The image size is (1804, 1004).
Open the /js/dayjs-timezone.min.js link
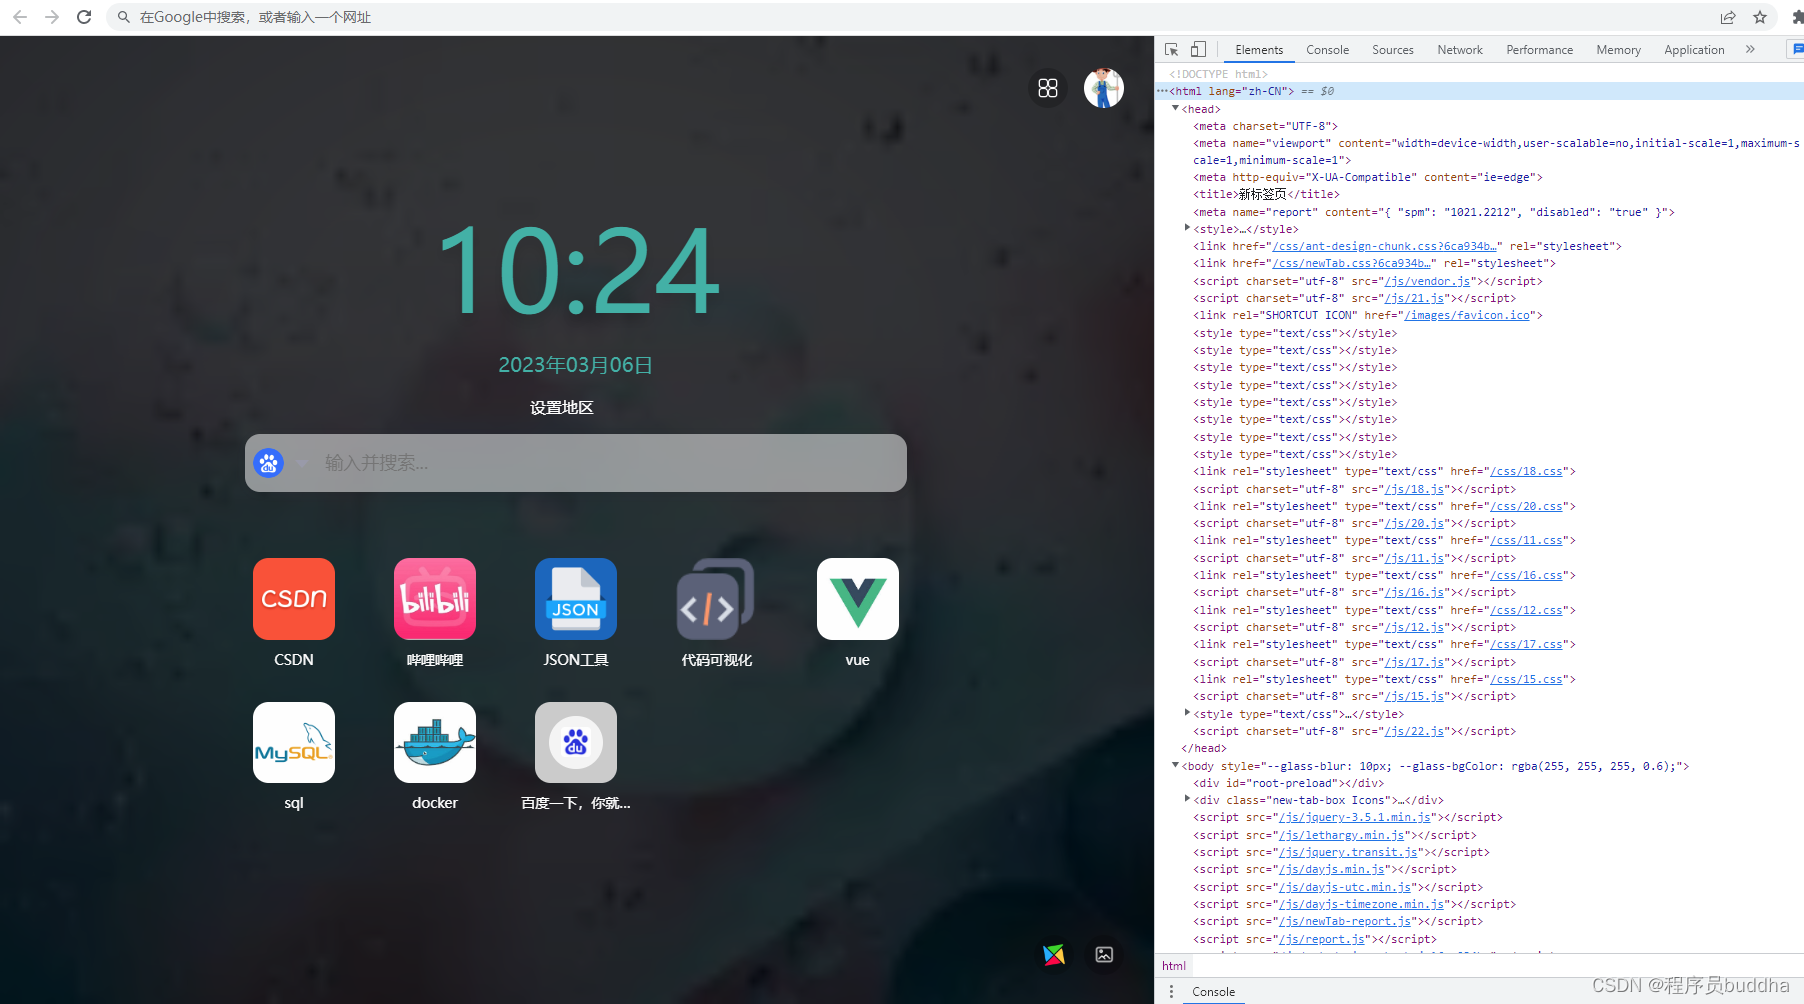1361,905
